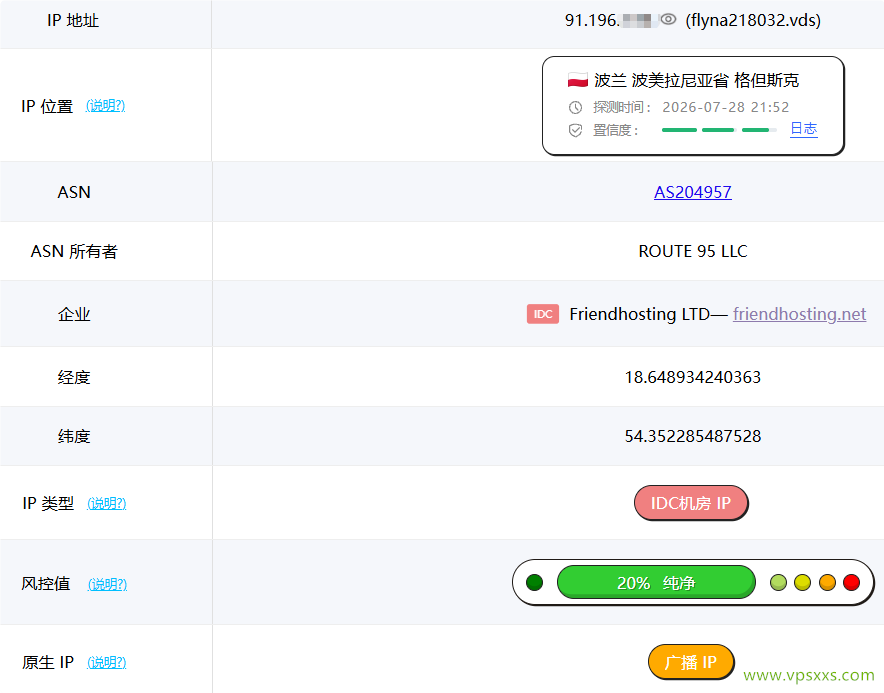Toggle the eye icon to reveal IP address
The image size is (884, 693).
pos(668,20)
